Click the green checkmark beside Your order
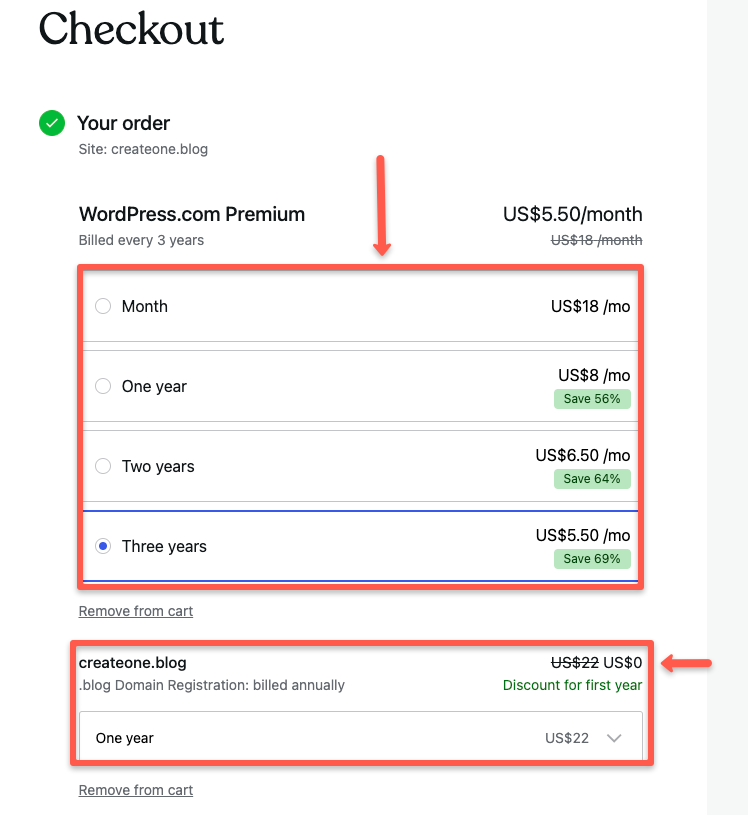Image resolution: width=748 pixels, height=815 pixels. 51,123
